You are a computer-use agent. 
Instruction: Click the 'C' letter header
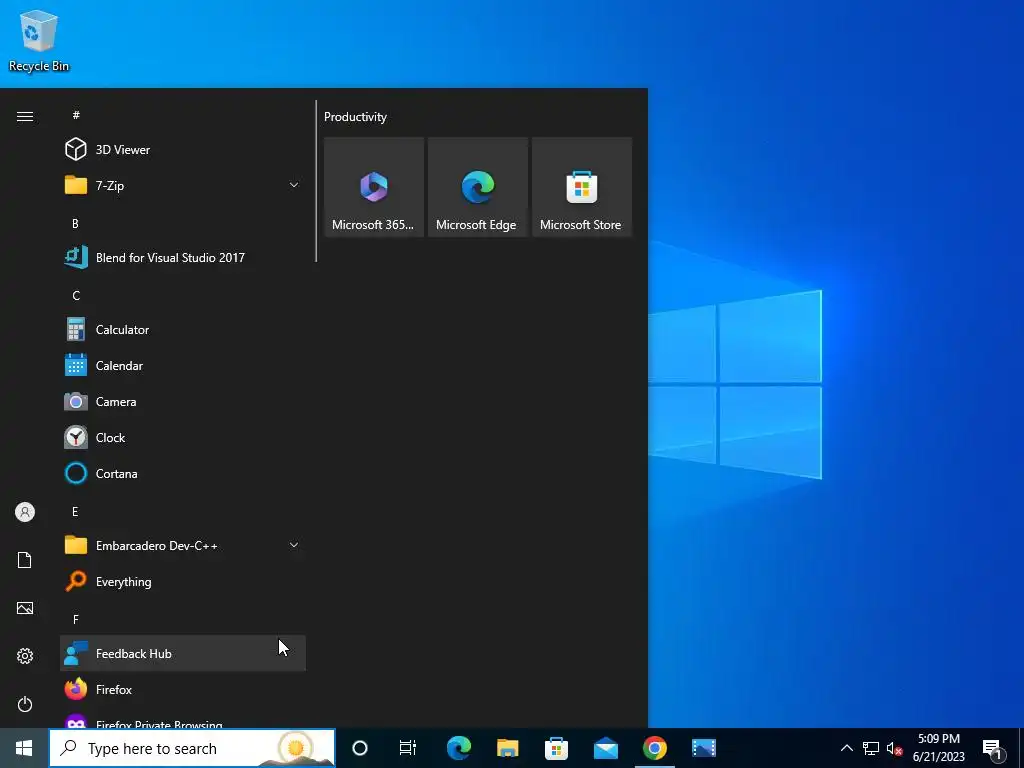point(76,296)
